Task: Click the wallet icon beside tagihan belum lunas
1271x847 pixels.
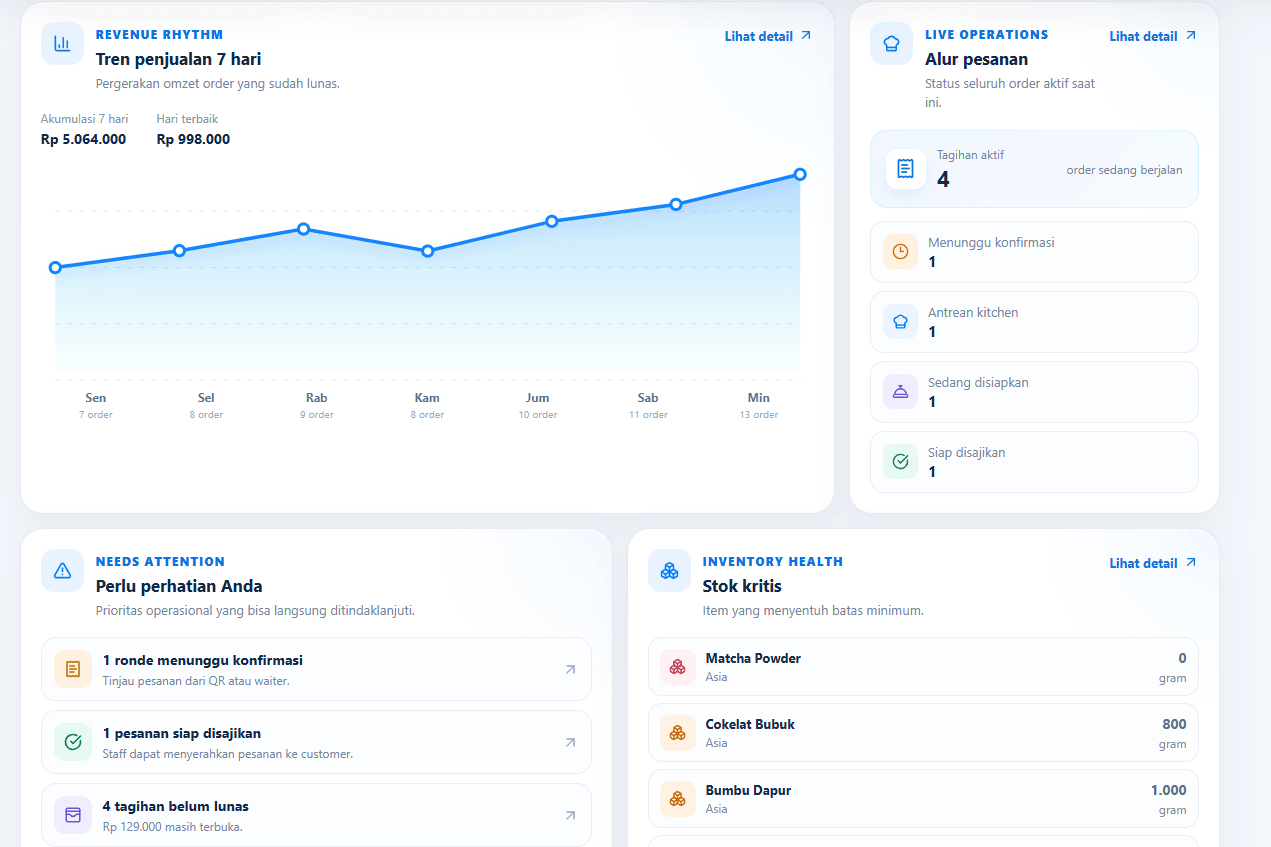Action: (x=73, y=815)
